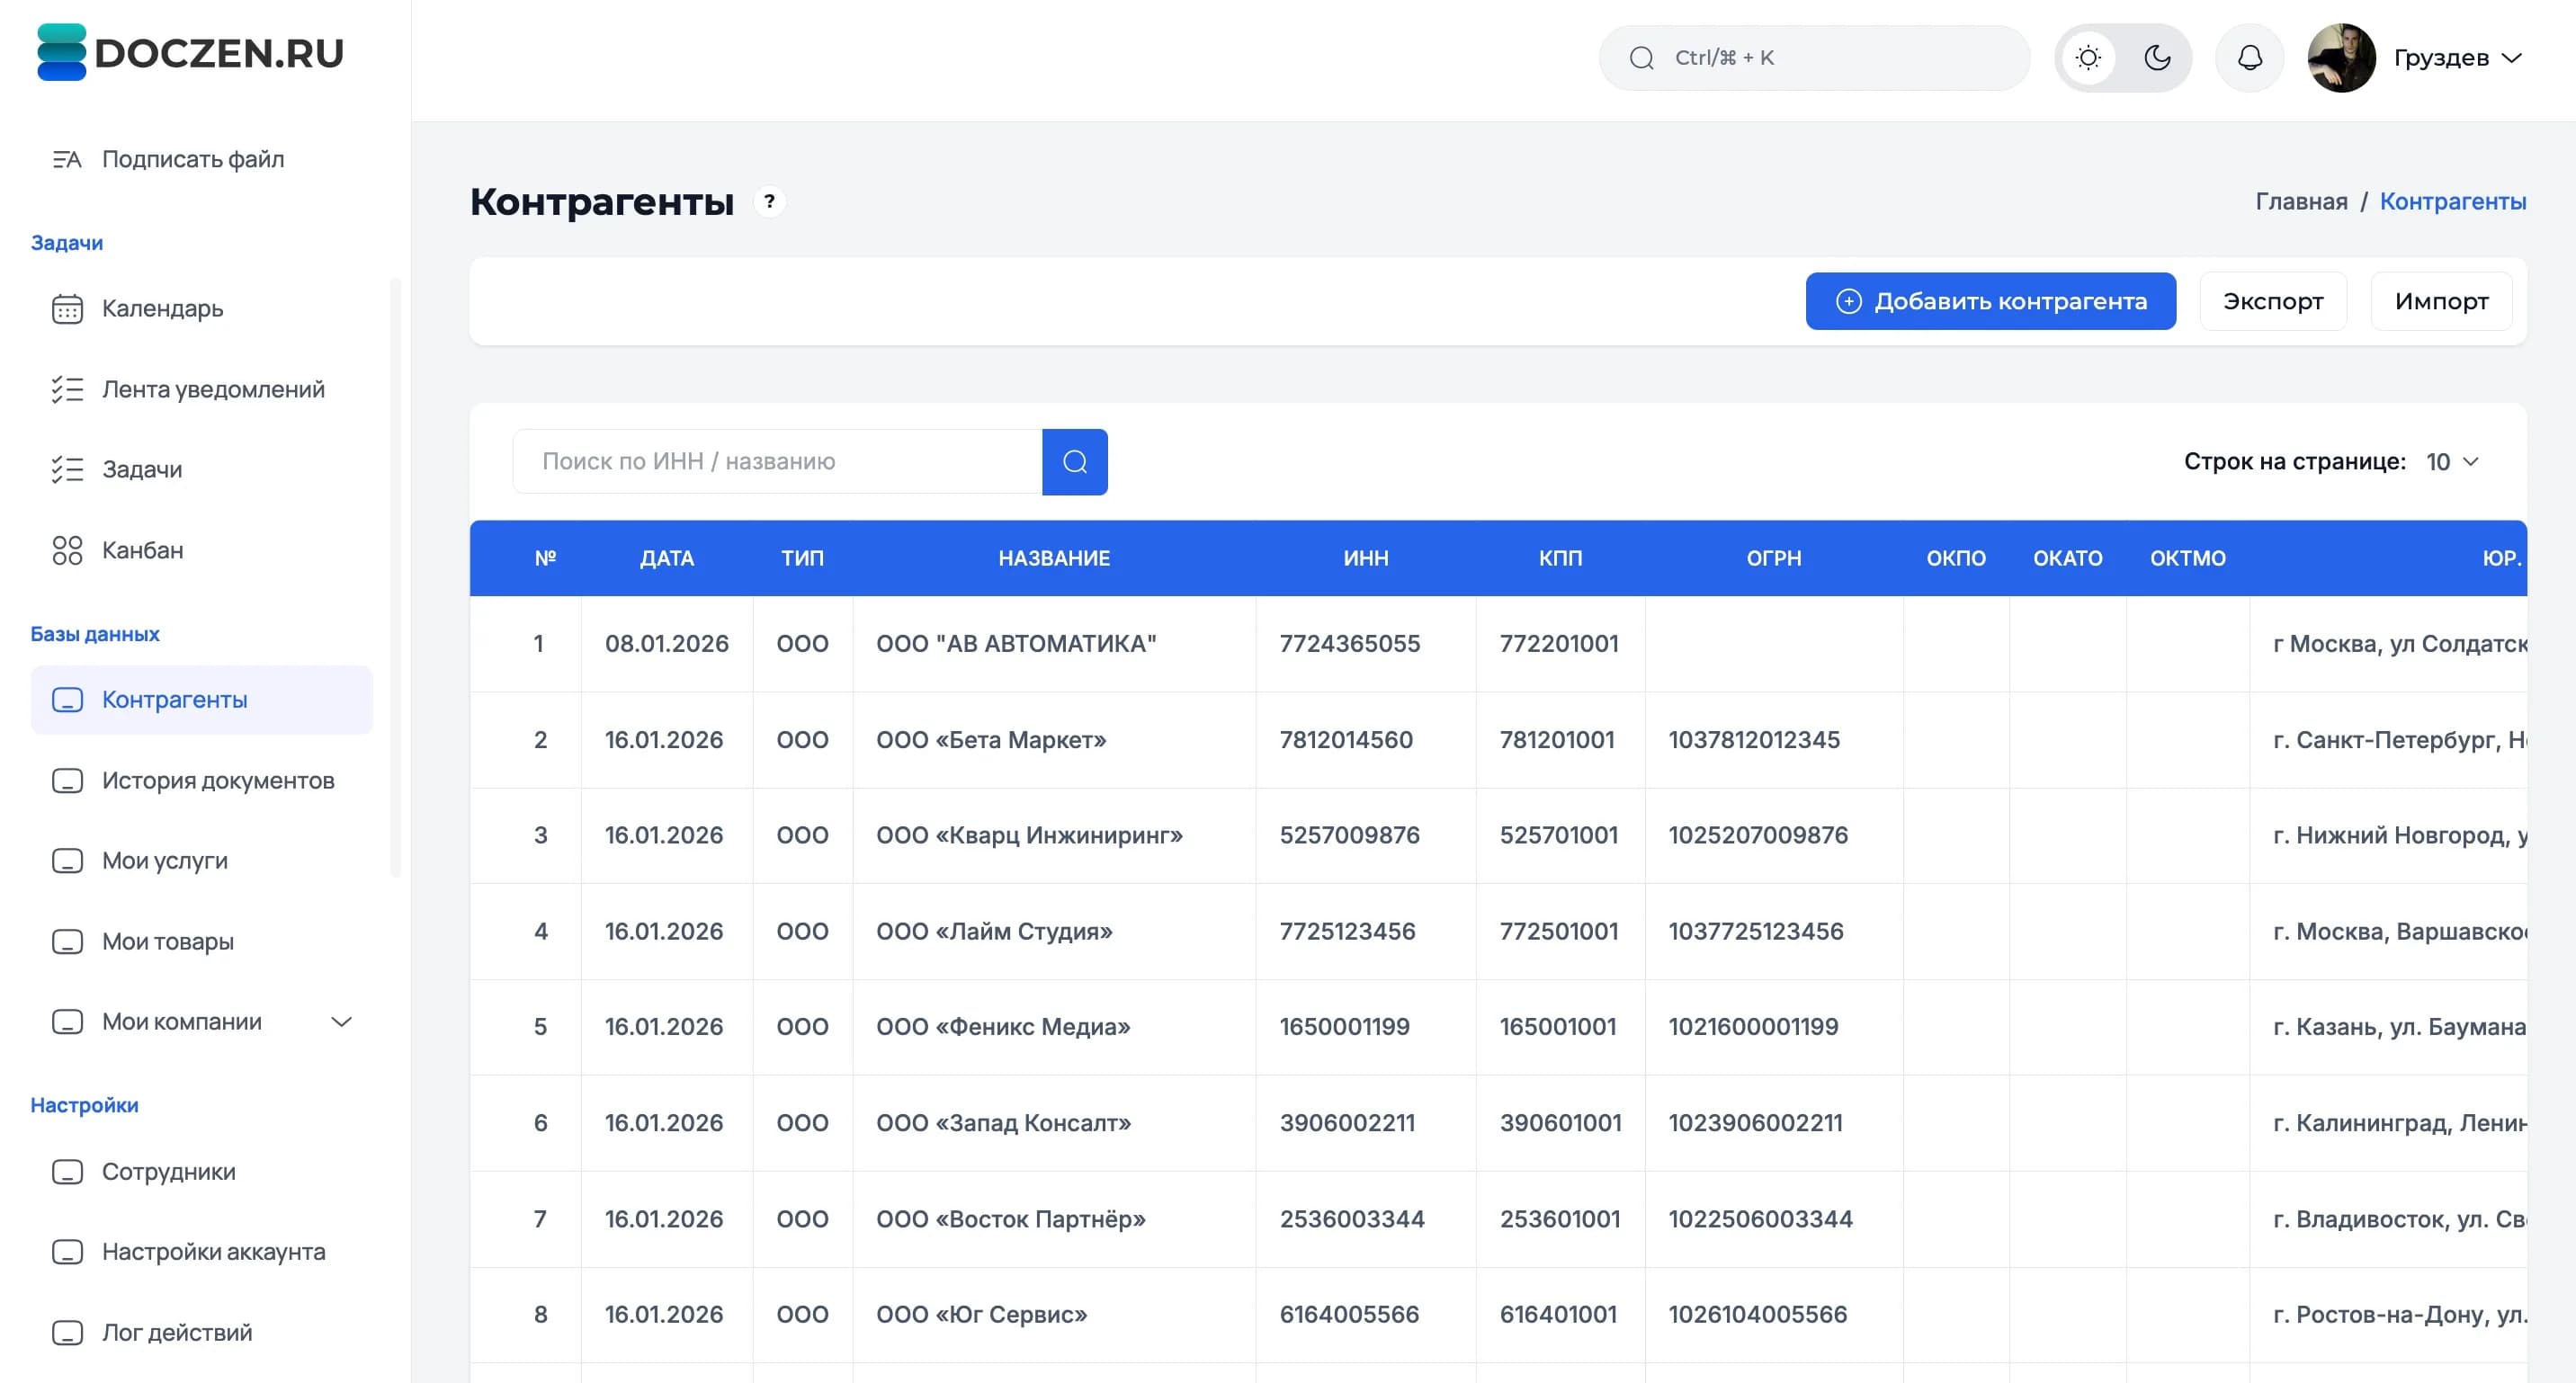Click the История документов sidebar icon

pyautogui.click(x=67, y=781)
